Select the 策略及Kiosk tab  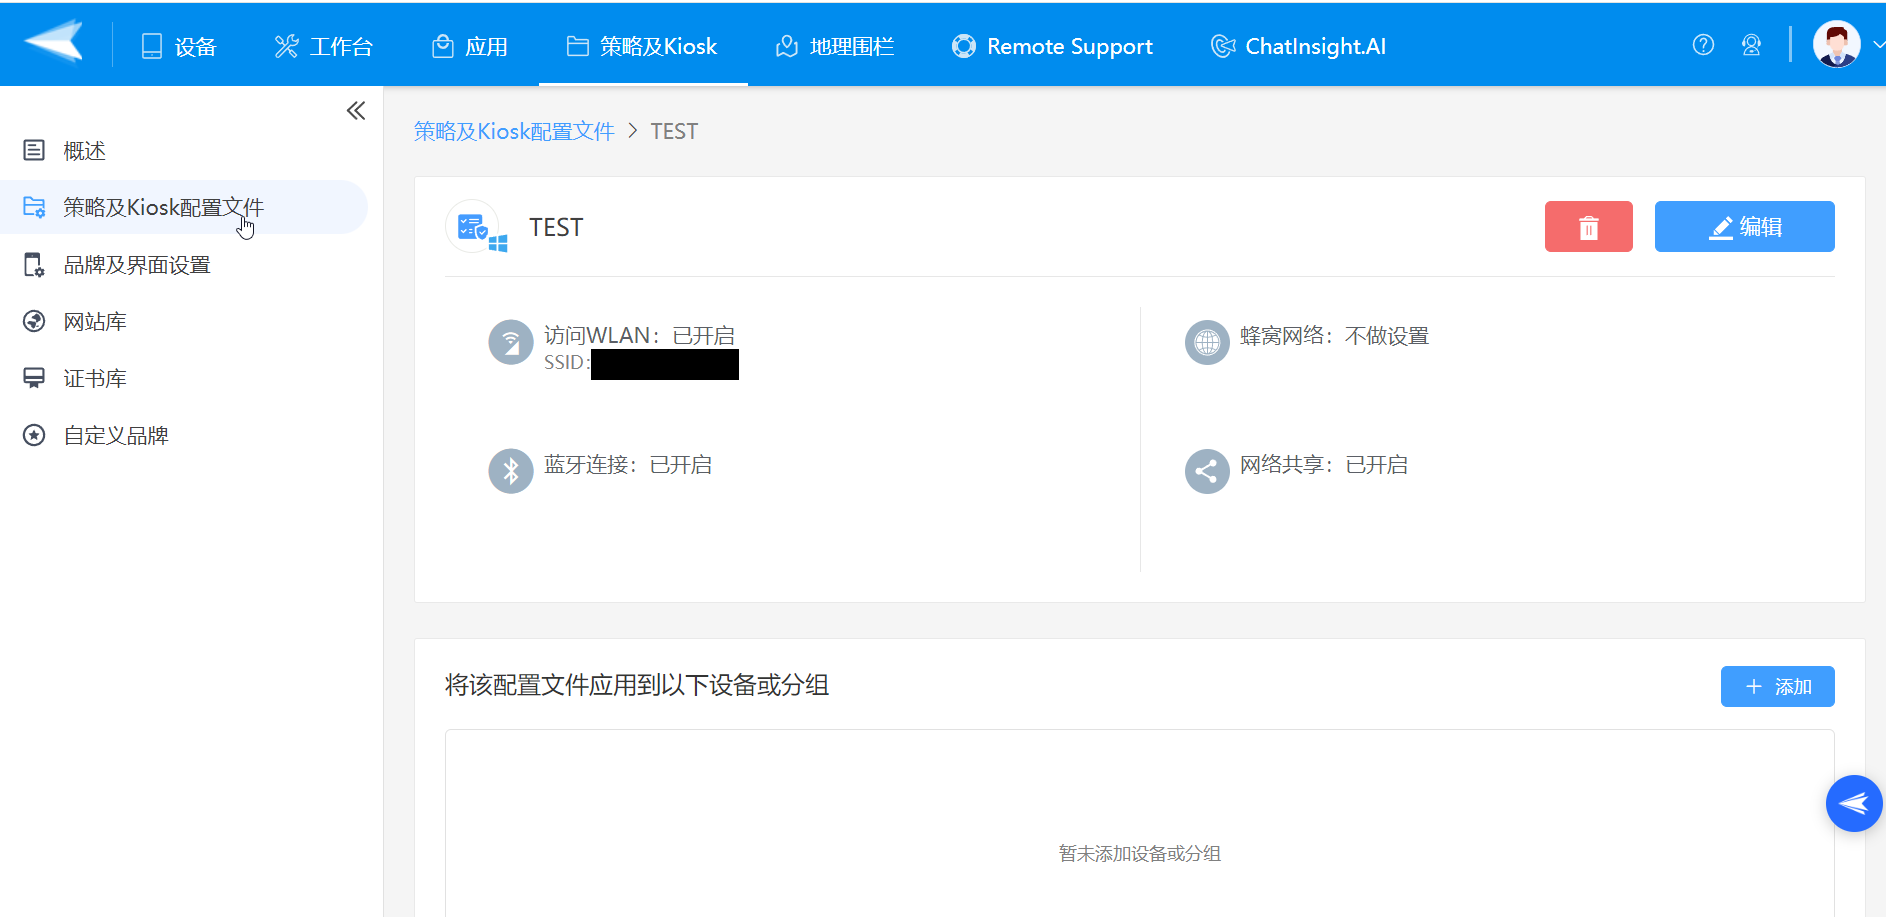click(642, 46)
